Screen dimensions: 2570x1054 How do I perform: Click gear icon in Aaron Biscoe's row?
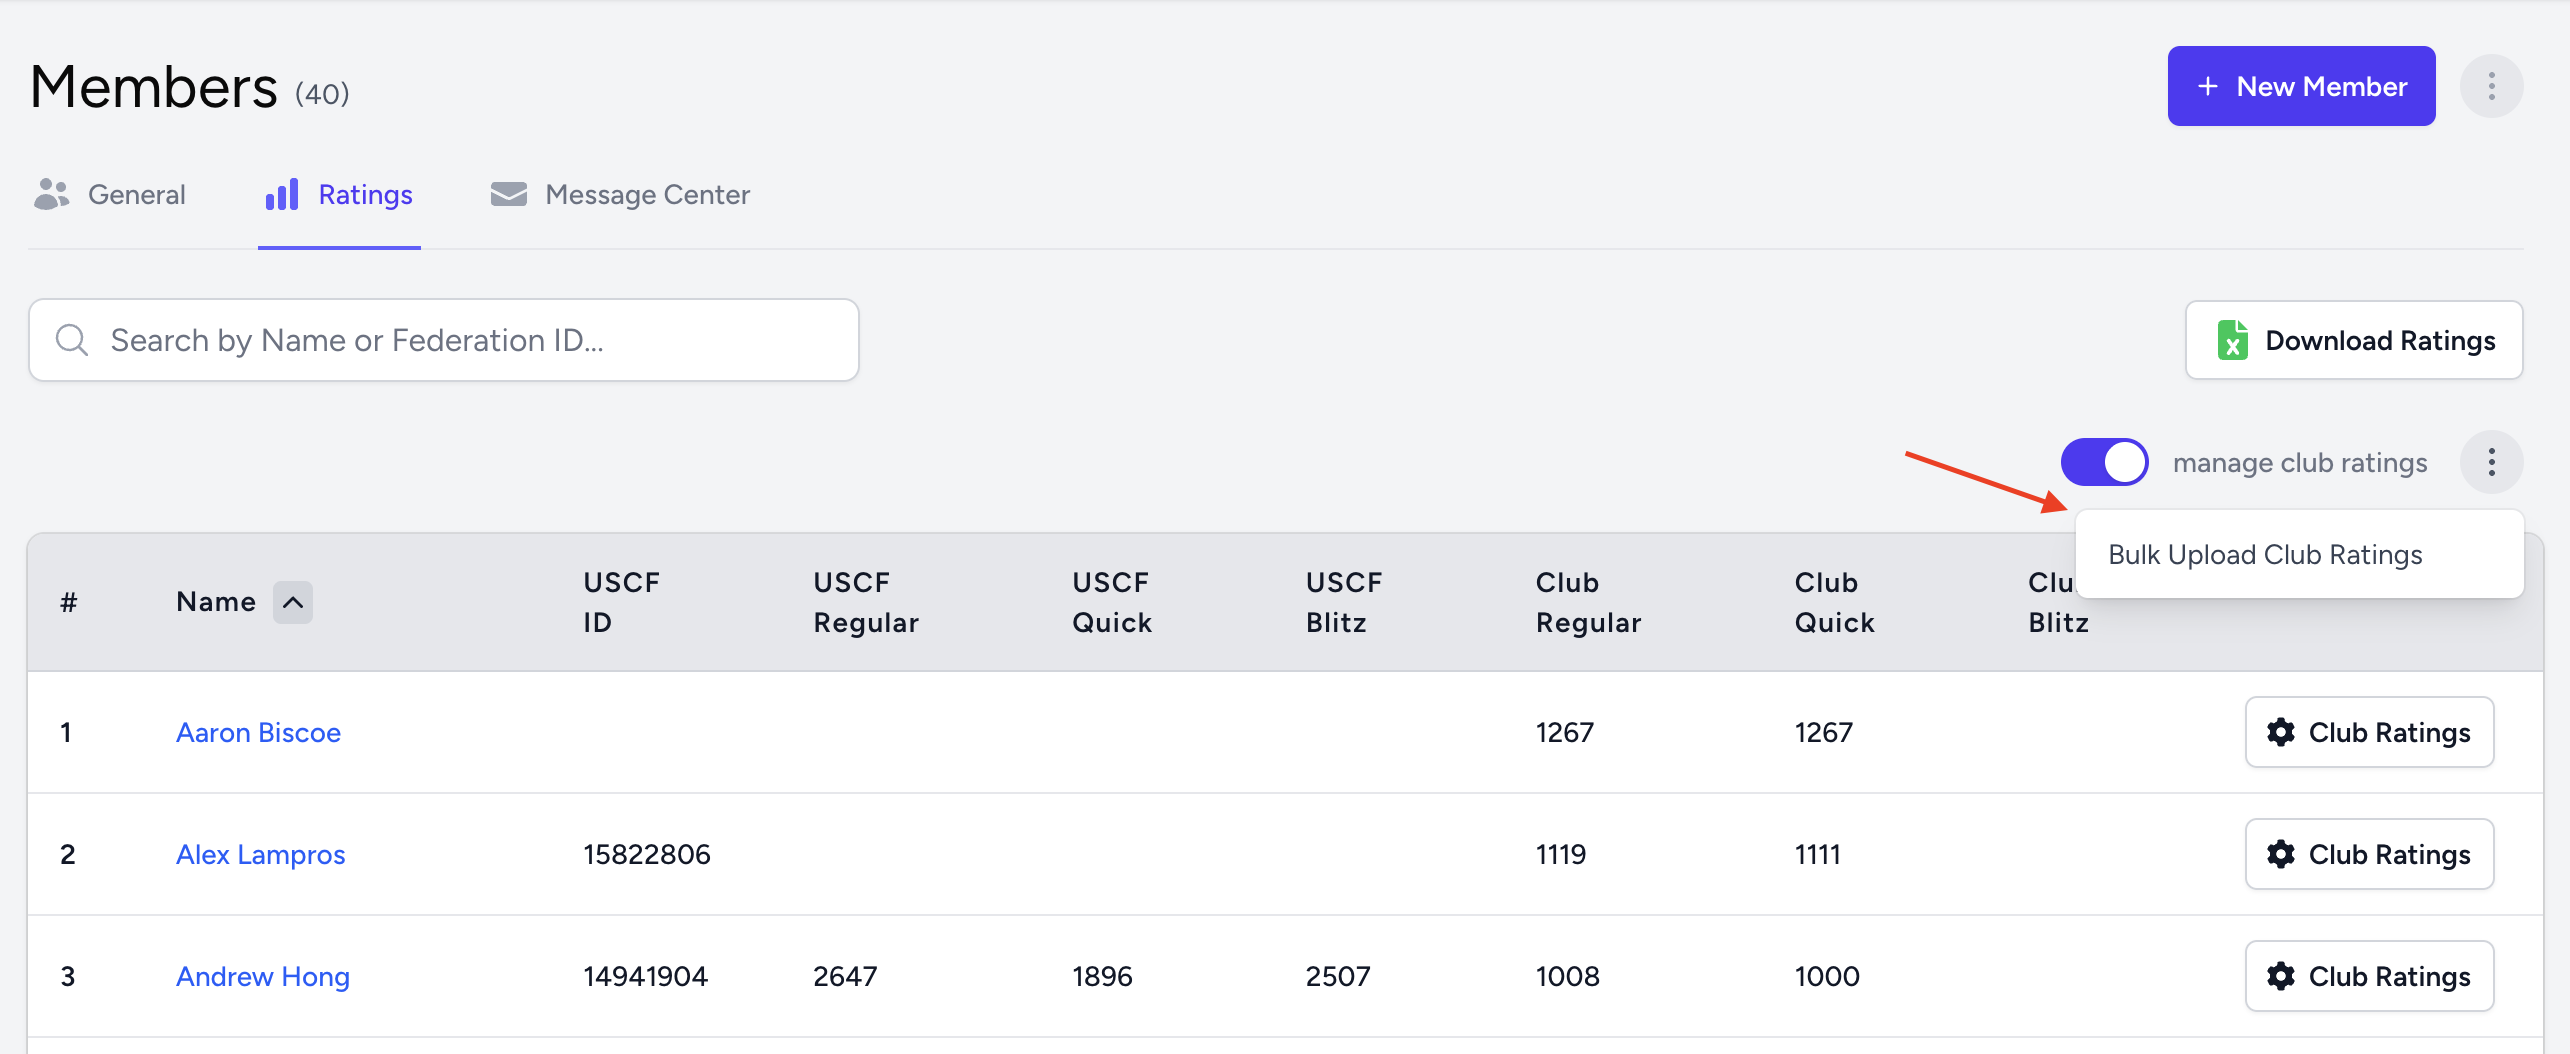(2281, 732)
